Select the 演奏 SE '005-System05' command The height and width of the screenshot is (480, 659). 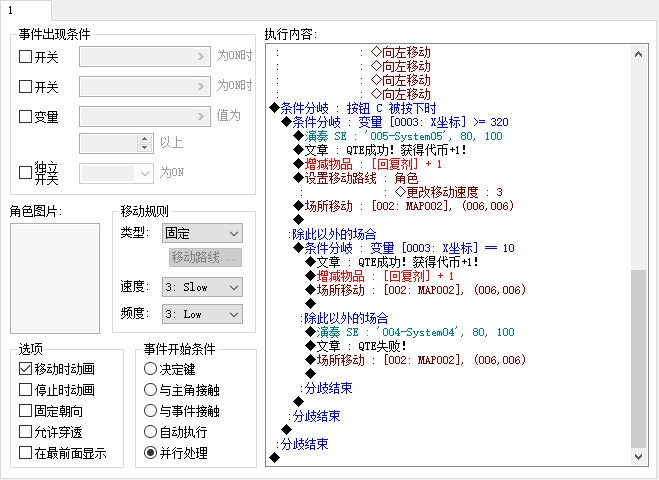[398, 136]
